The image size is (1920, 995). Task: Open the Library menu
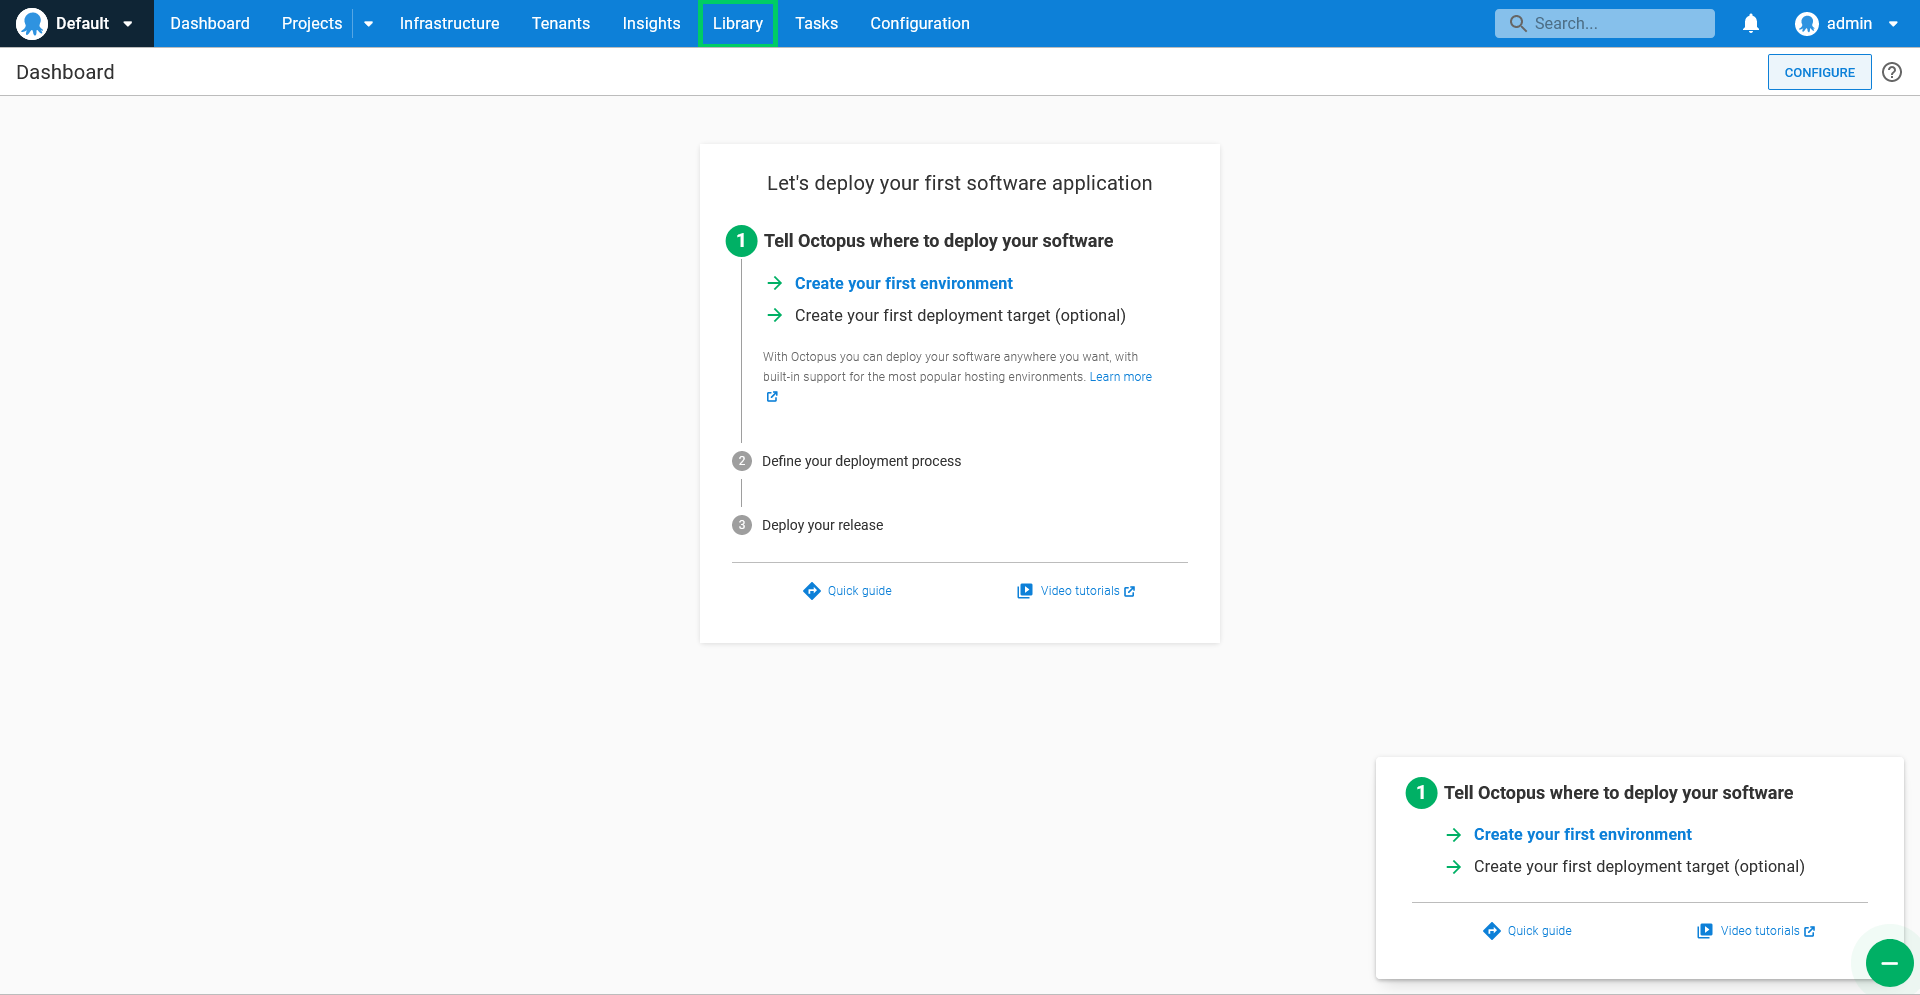[x=738, y=23]
